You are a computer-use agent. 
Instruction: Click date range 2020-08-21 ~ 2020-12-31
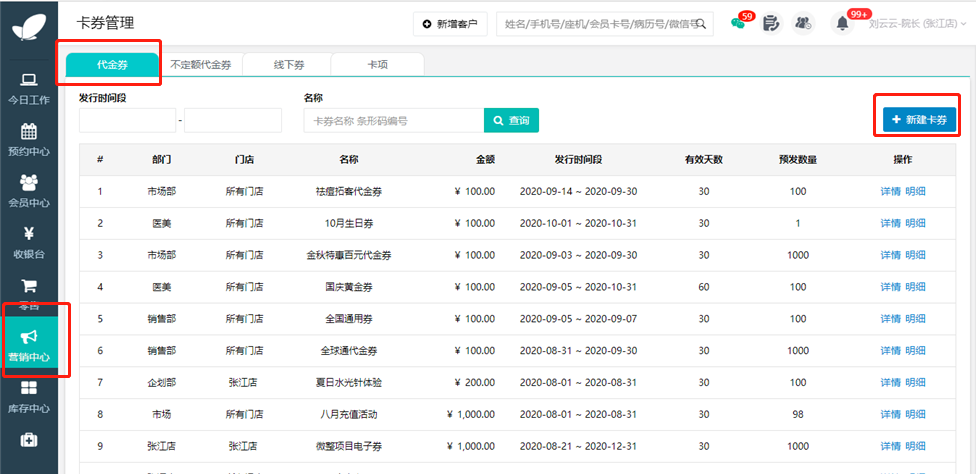[578, 446]
